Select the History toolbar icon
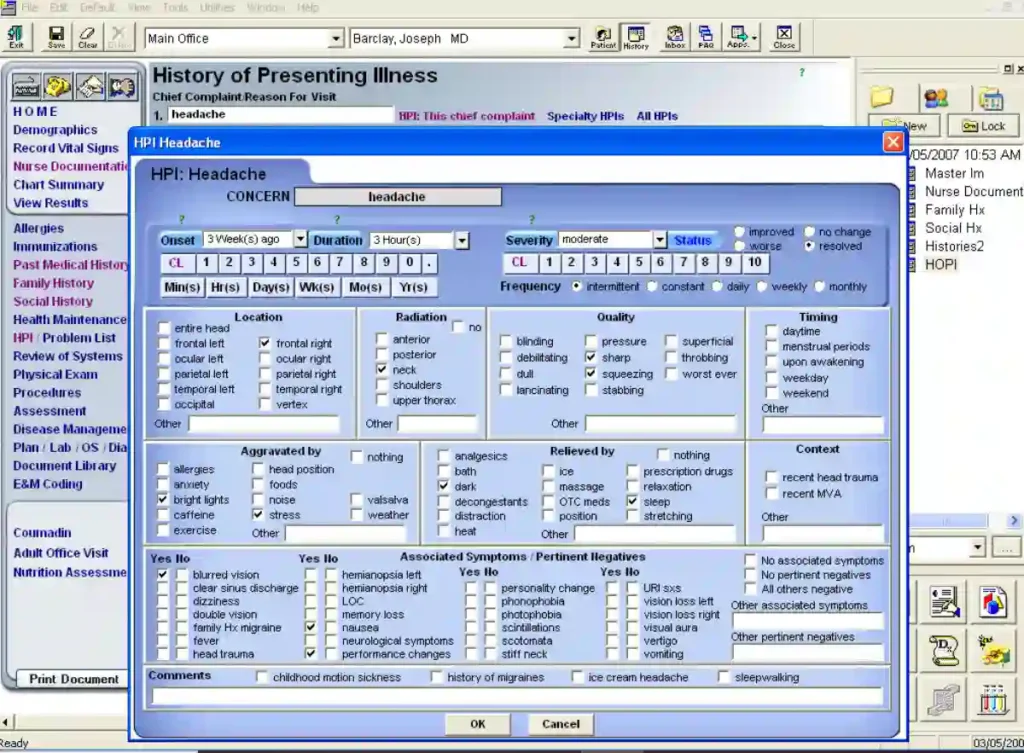The width and height of the screenshot is (1024, 753). pos(634,38)
